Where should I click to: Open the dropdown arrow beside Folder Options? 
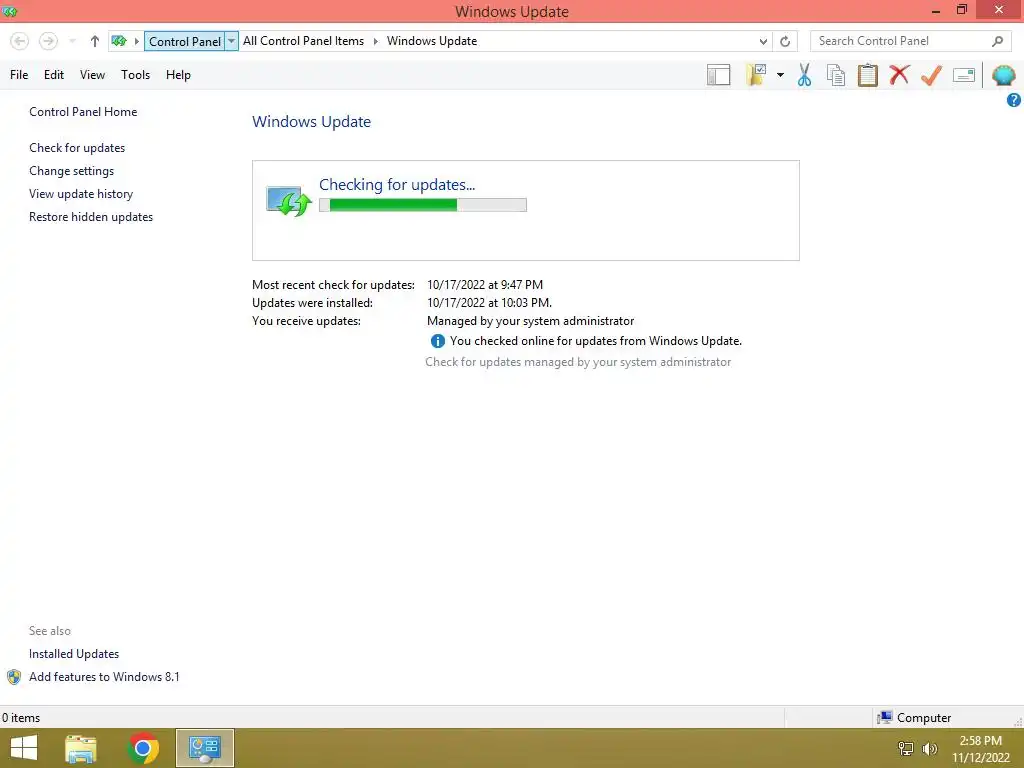pos(780,75)
